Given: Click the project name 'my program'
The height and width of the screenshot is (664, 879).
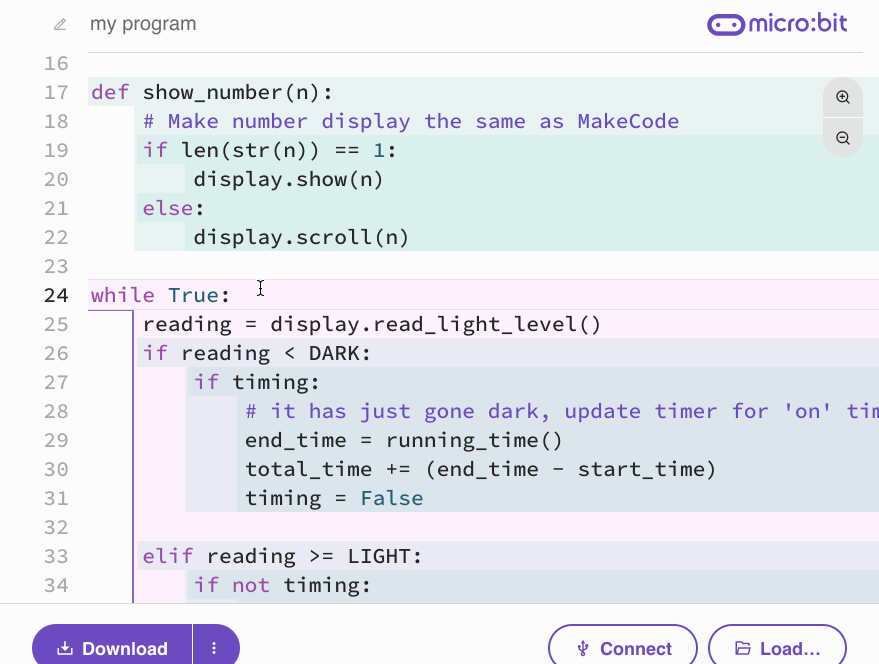Looking at the screenshot, I should tap(143, 23).
